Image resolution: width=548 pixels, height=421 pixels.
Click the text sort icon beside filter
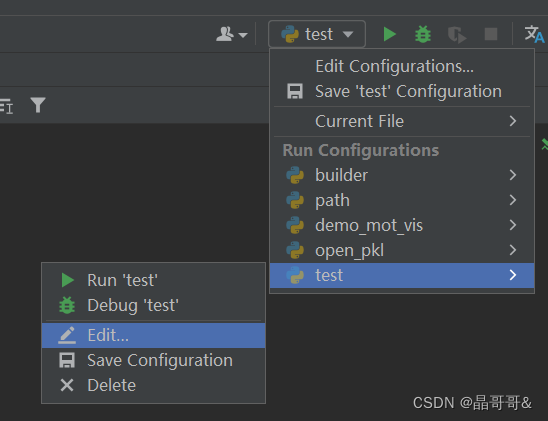coord(6,106)
